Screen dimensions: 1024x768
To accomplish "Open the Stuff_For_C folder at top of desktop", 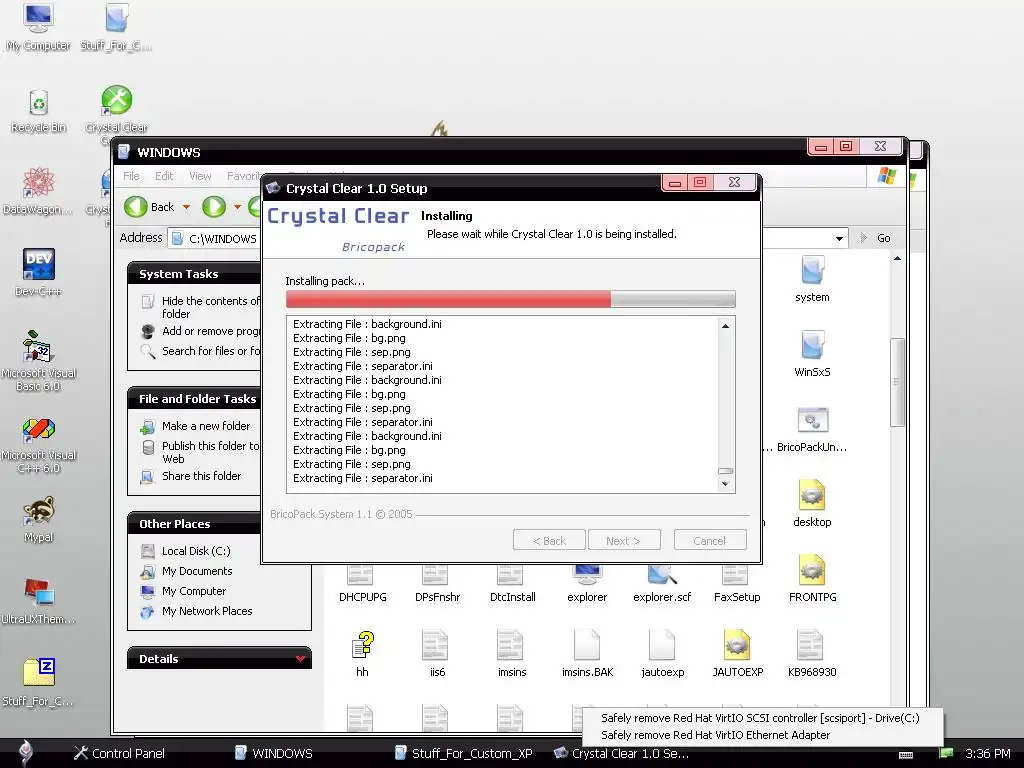I will (116, 26).
